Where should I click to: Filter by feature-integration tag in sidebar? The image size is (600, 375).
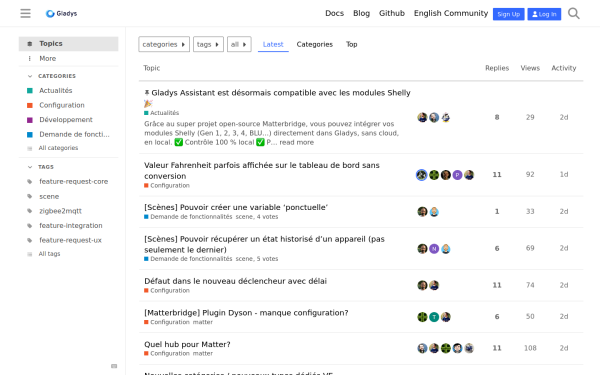pyautogui.click(x=68, y=225)
